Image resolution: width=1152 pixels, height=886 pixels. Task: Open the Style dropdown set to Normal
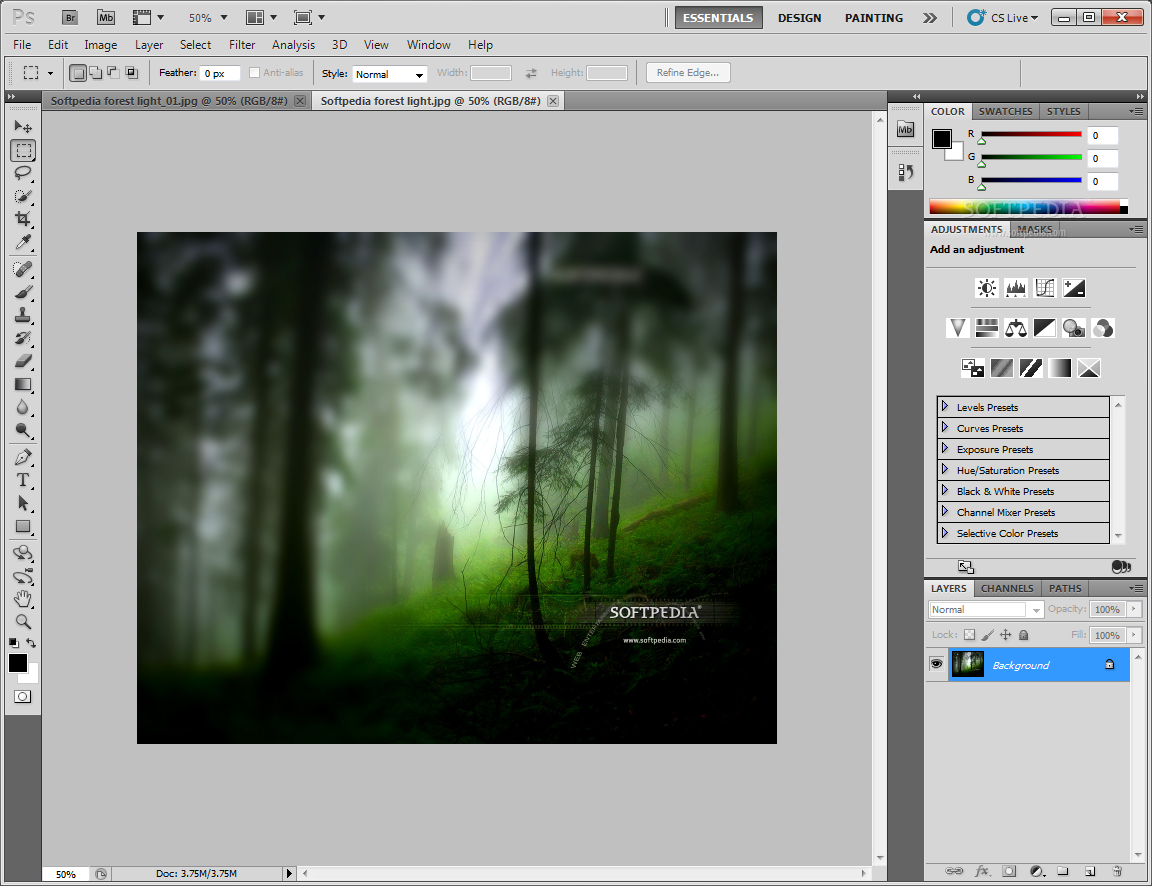point(389,74)
